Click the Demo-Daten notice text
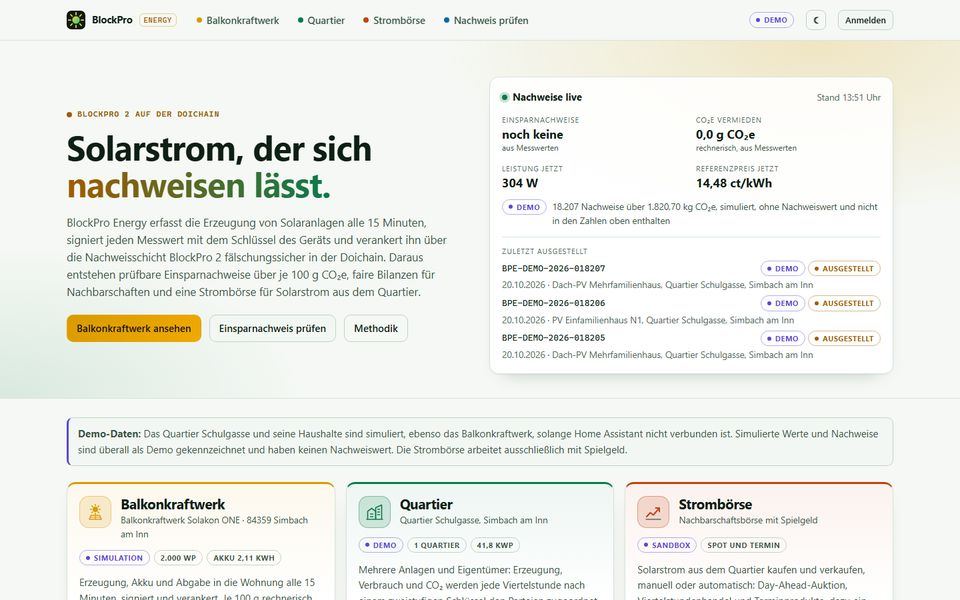Screen dimensions: 960x600 (x=480, y=441)
